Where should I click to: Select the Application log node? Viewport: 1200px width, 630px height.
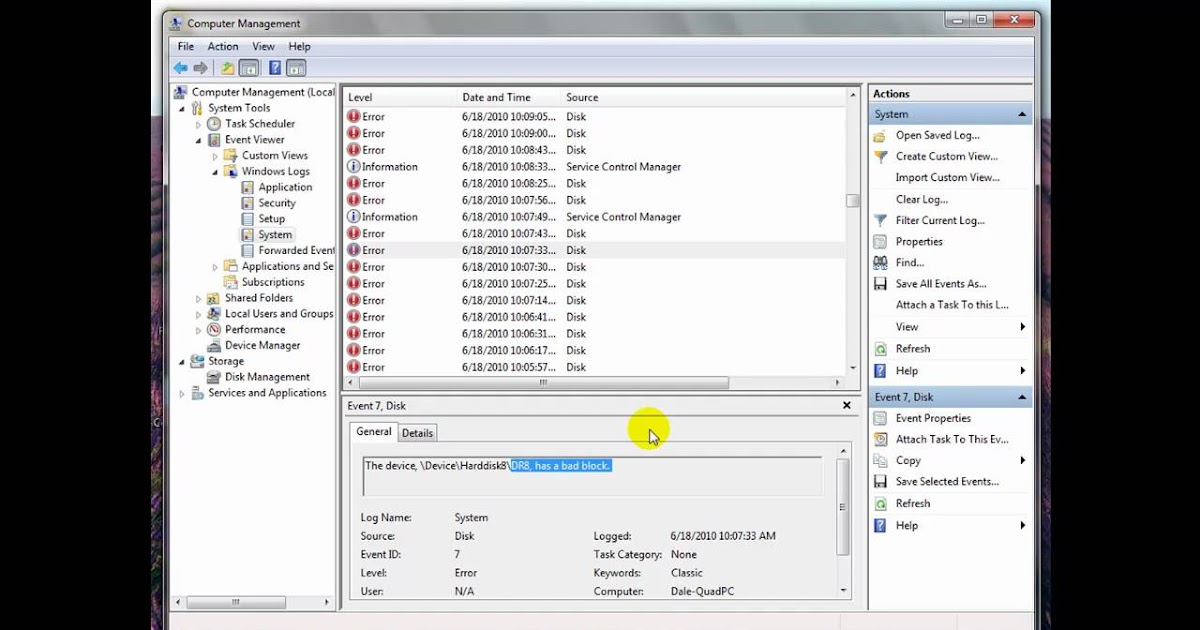285,187
